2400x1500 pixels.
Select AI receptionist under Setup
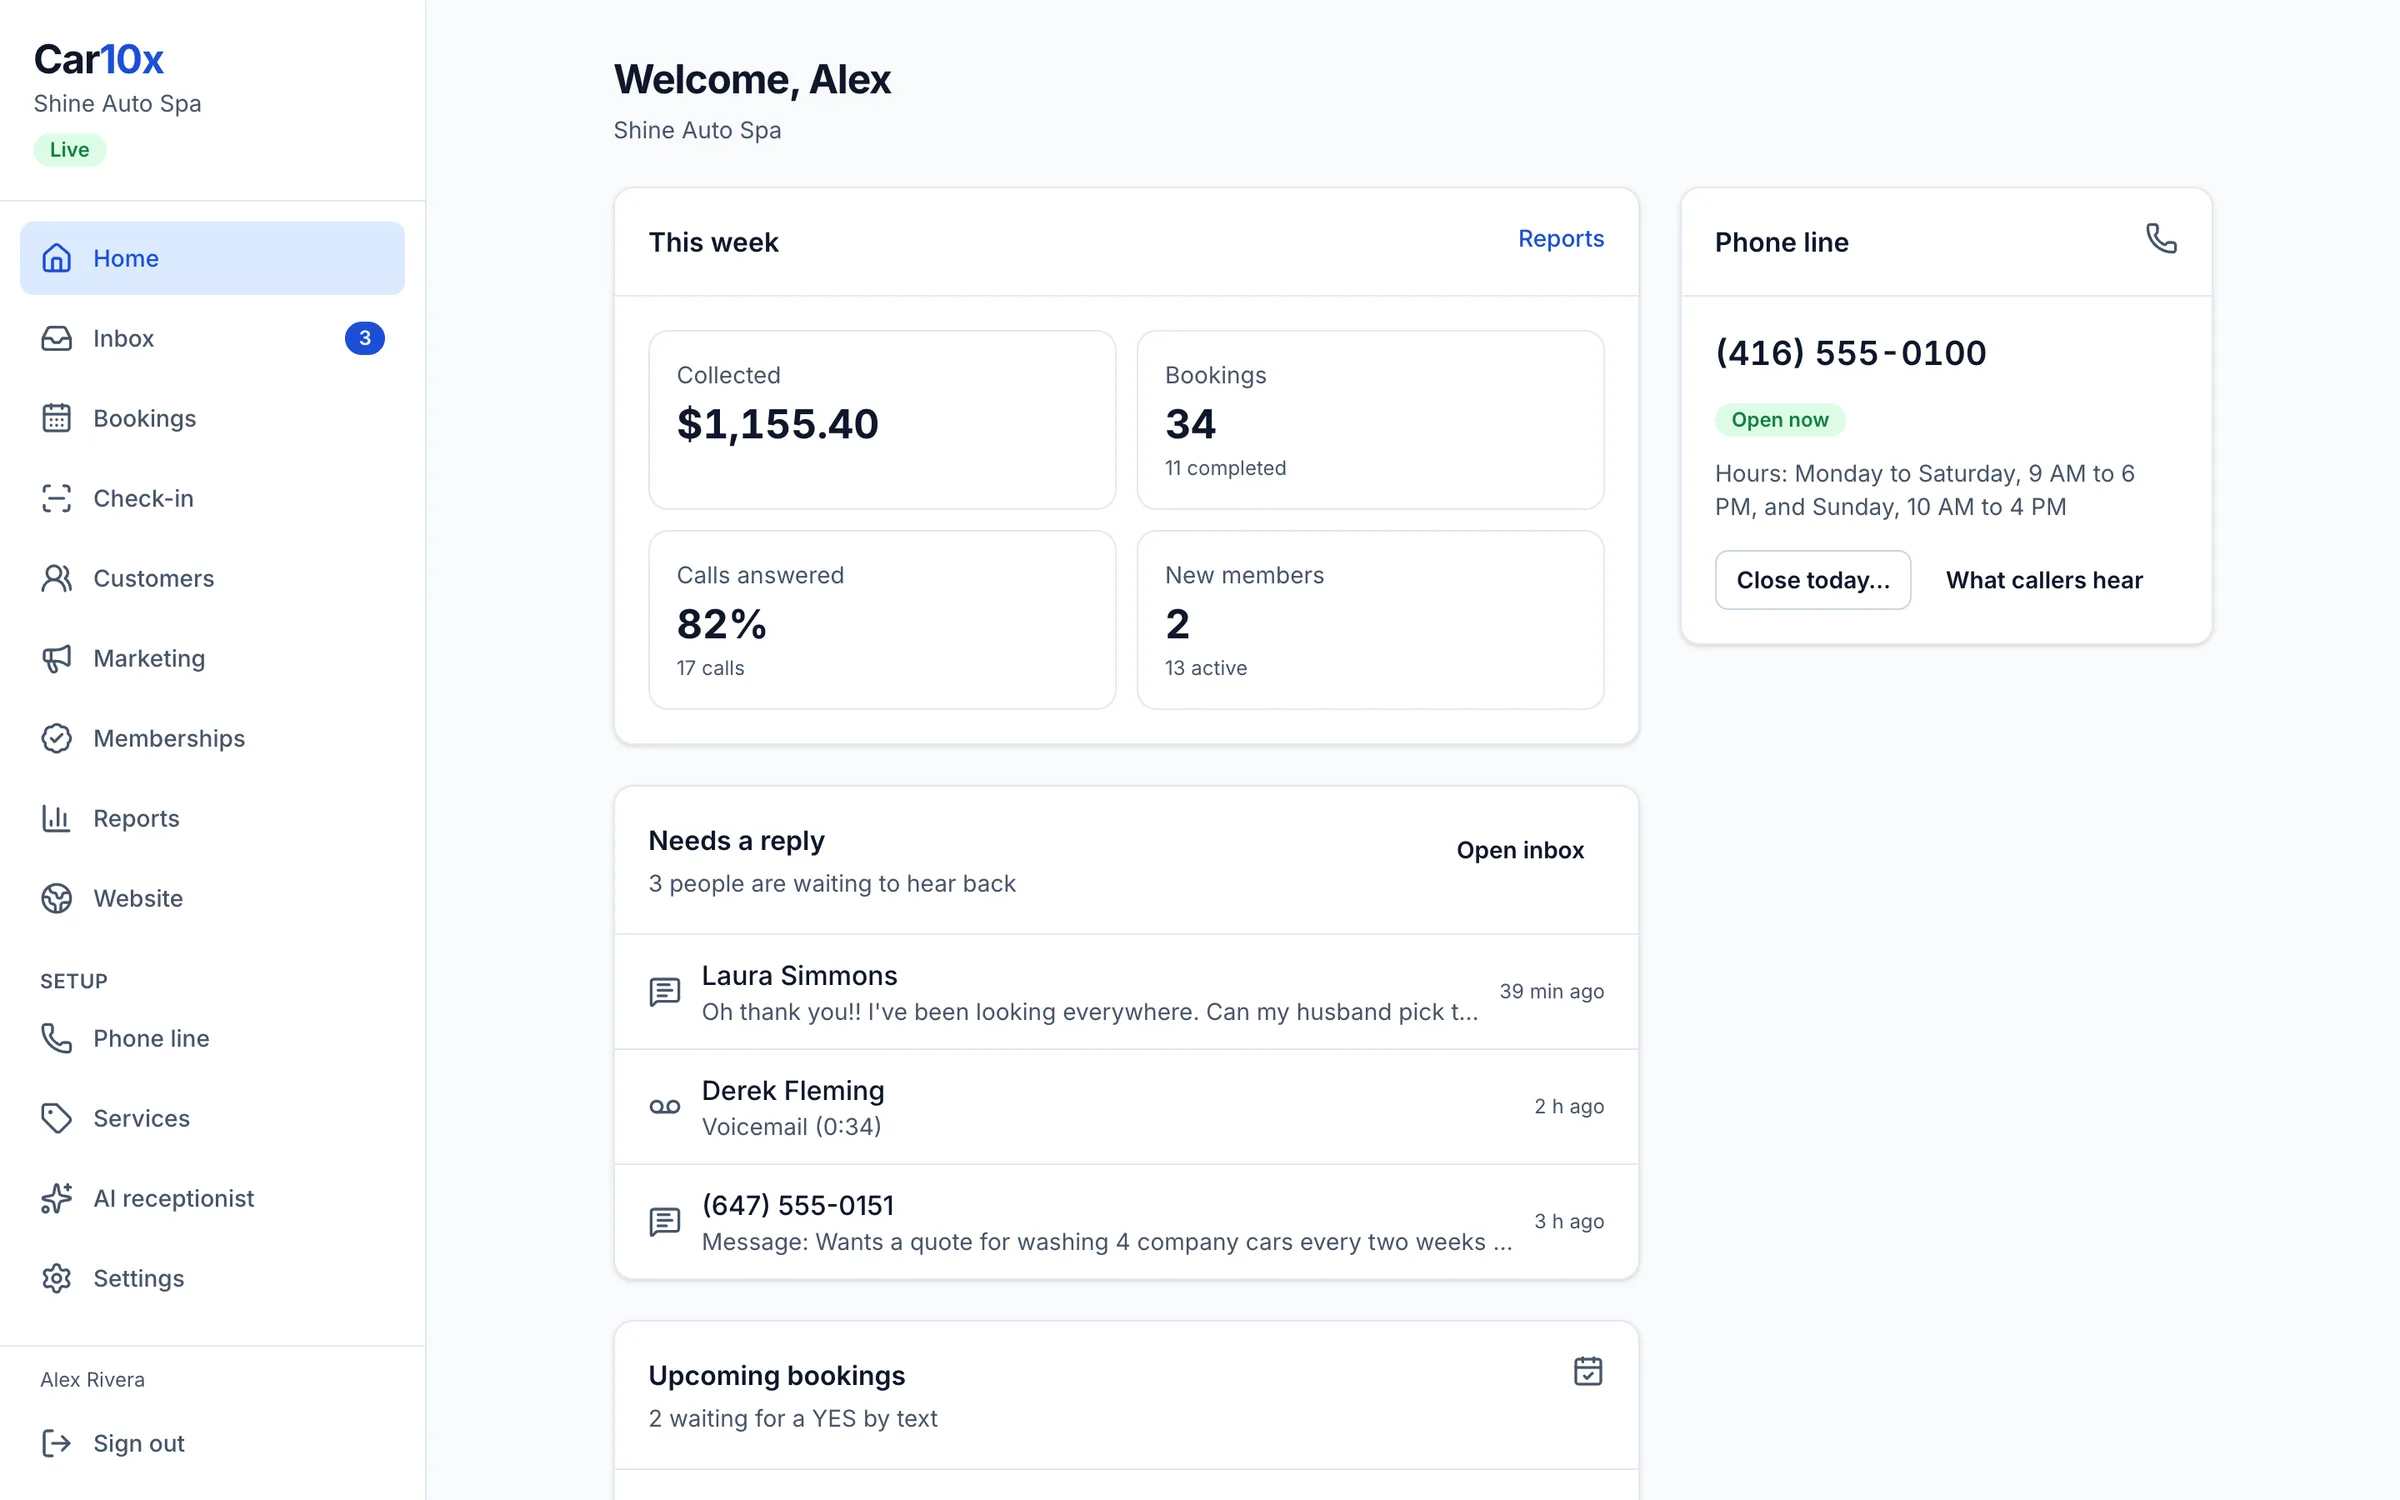[x=212, y=1198]
